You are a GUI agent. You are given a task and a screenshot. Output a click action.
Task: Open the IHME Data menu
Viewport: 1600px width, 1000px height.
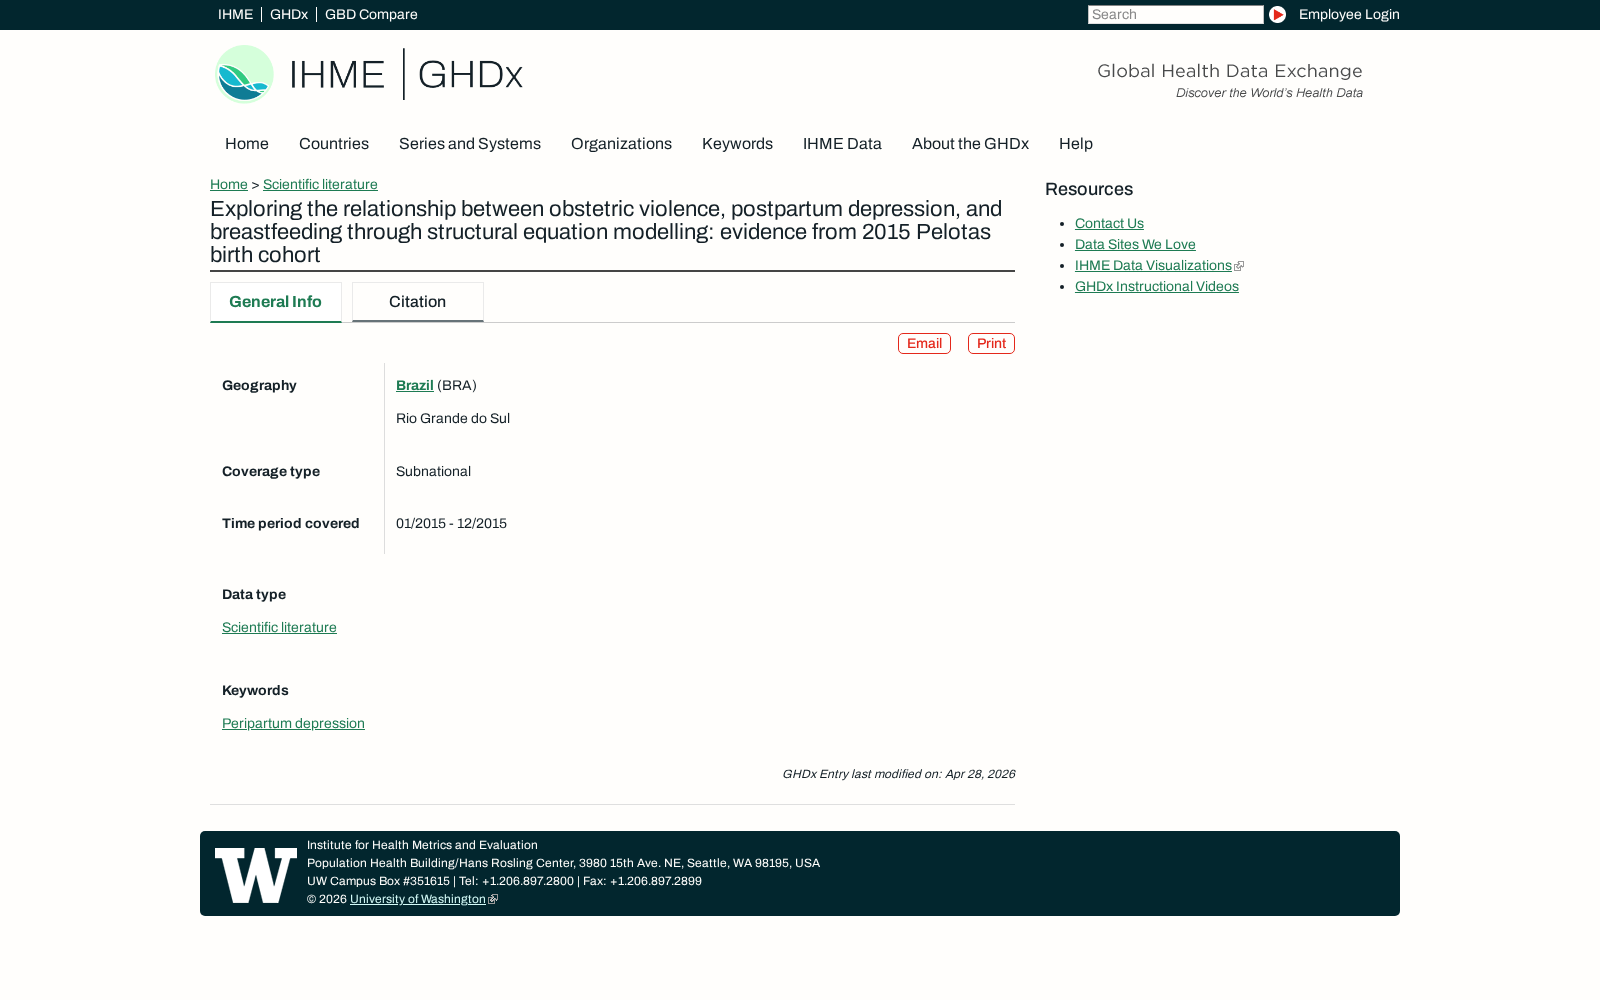[842, 144]
